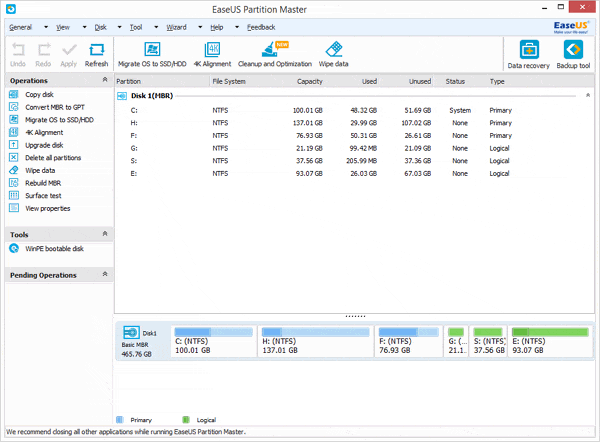This screenshot has height=442, width=600.
Task: Click WinPE bootable disk link
Action: point(56,248)
